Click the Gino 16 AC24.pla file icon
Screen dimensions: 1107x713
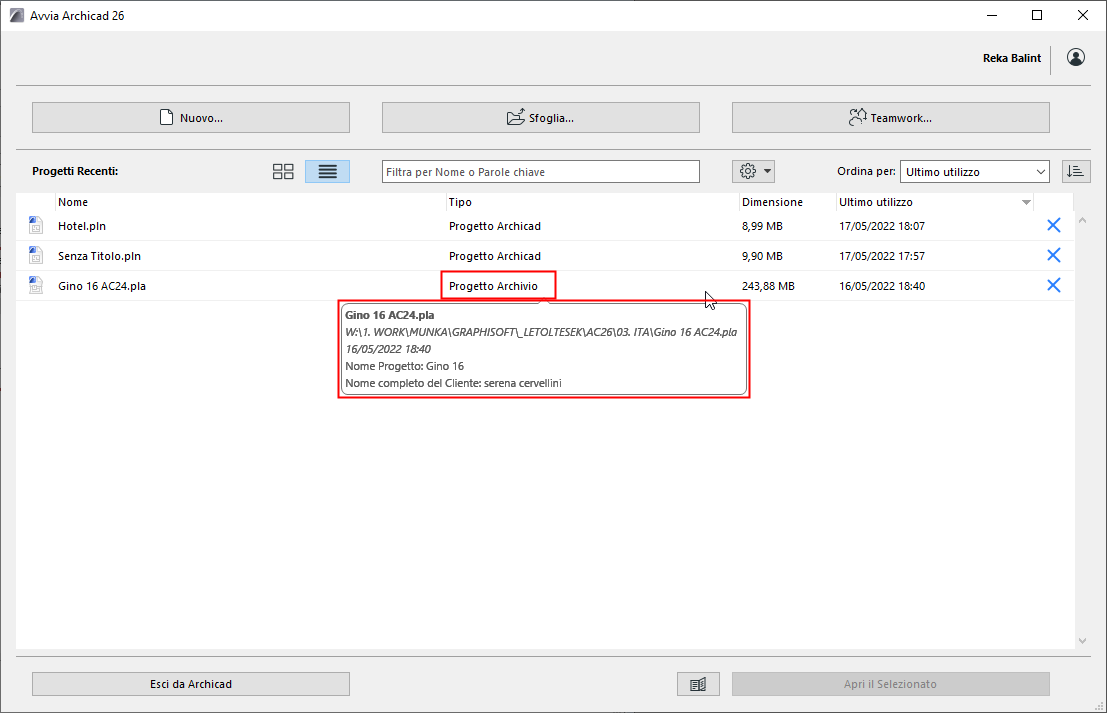(35, 285)
